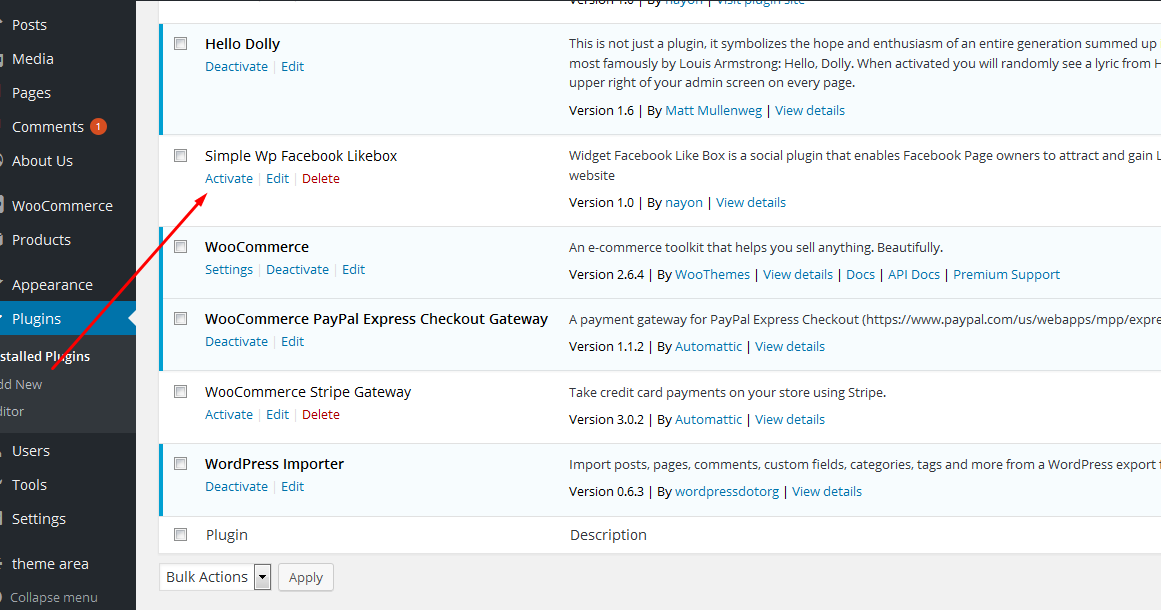1161x610 pixels.
Task: Click the Plugin column footer heading
Action: (x=227, y=534)
